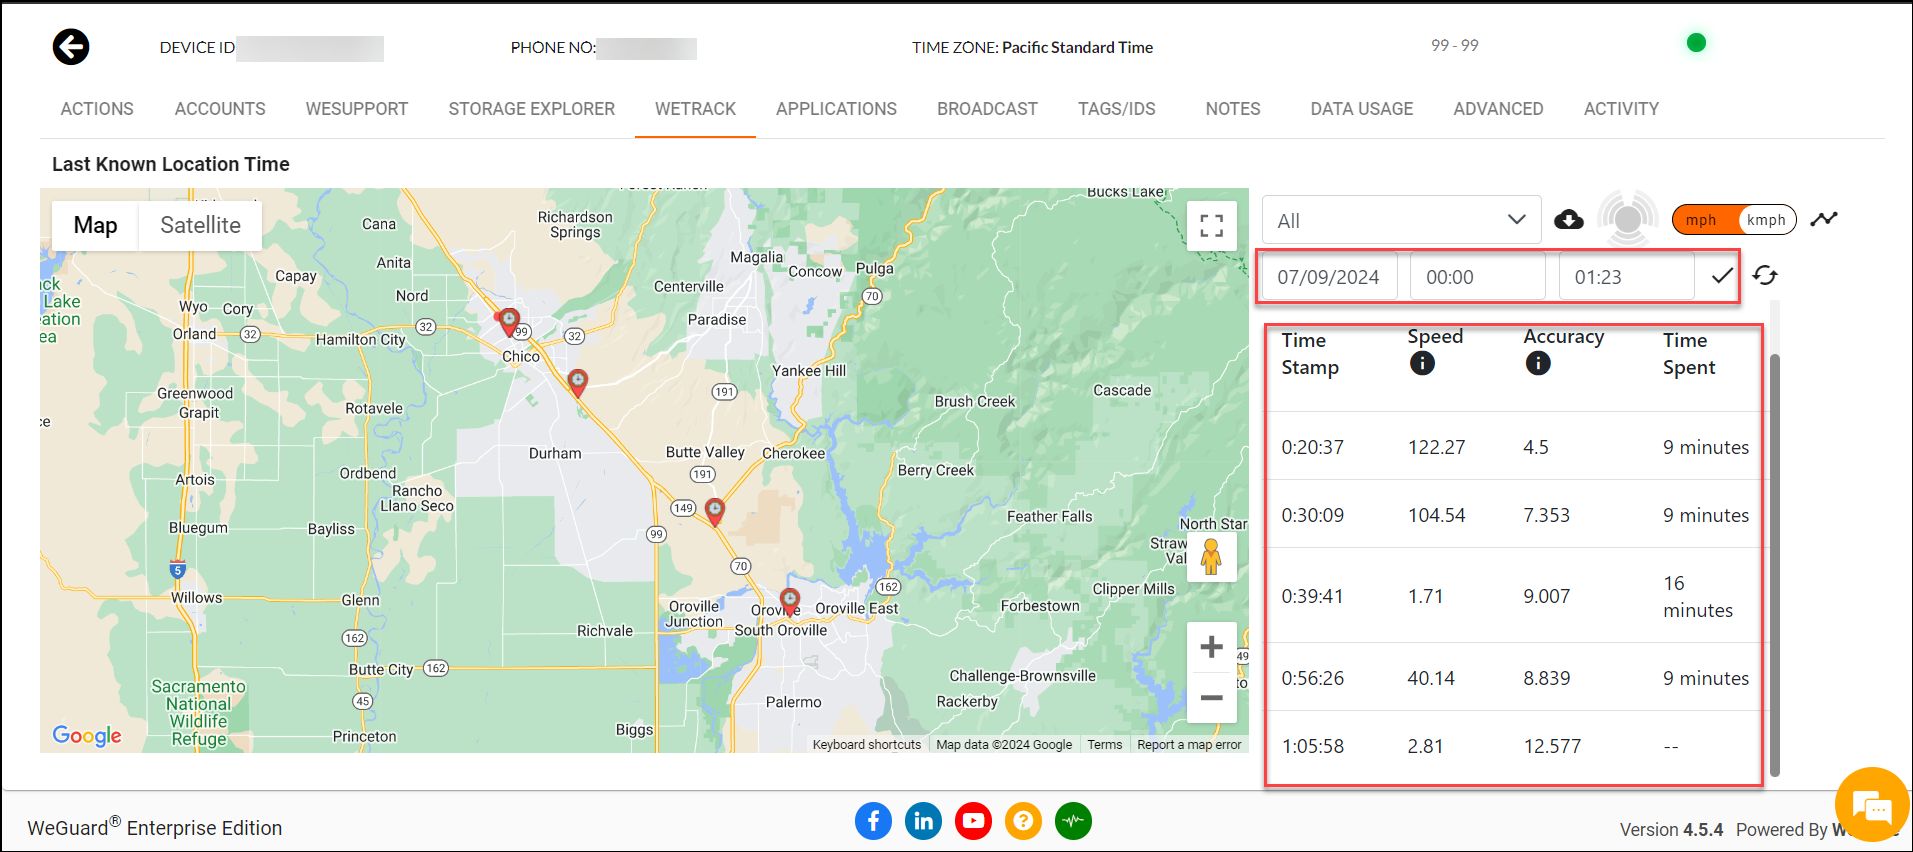Viewport: 1913px width, 852px height.
Task: Switch map to Map view
Action: point(95,225)
